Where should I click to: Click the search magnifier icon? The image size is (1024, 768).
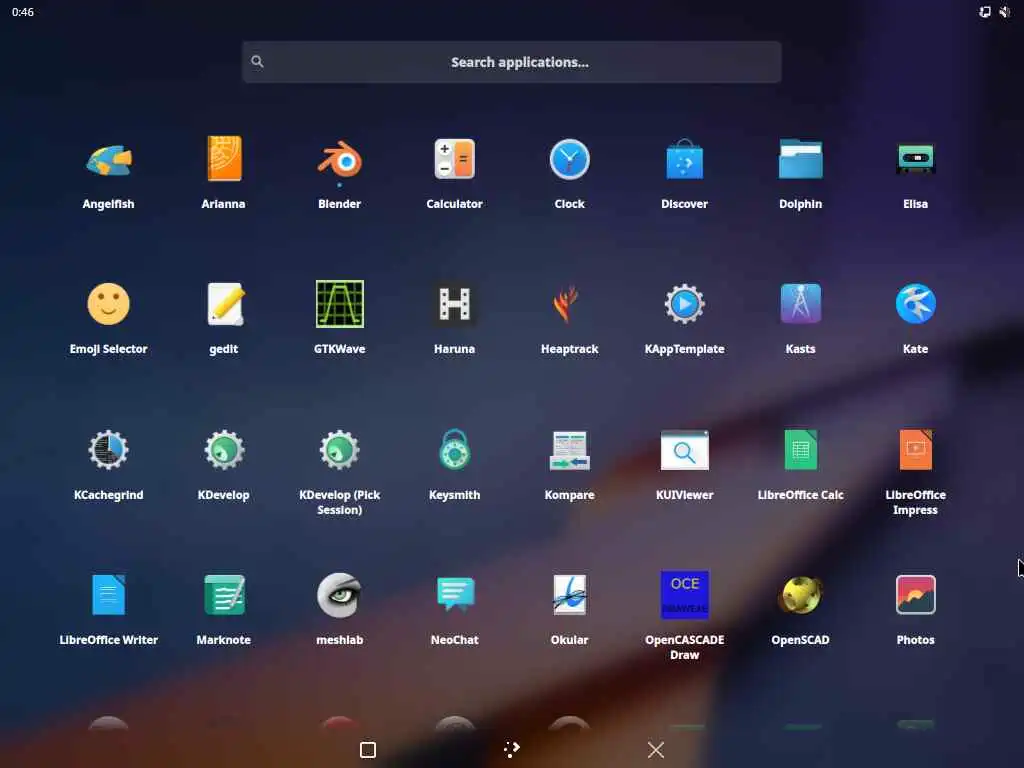[257, 61]
